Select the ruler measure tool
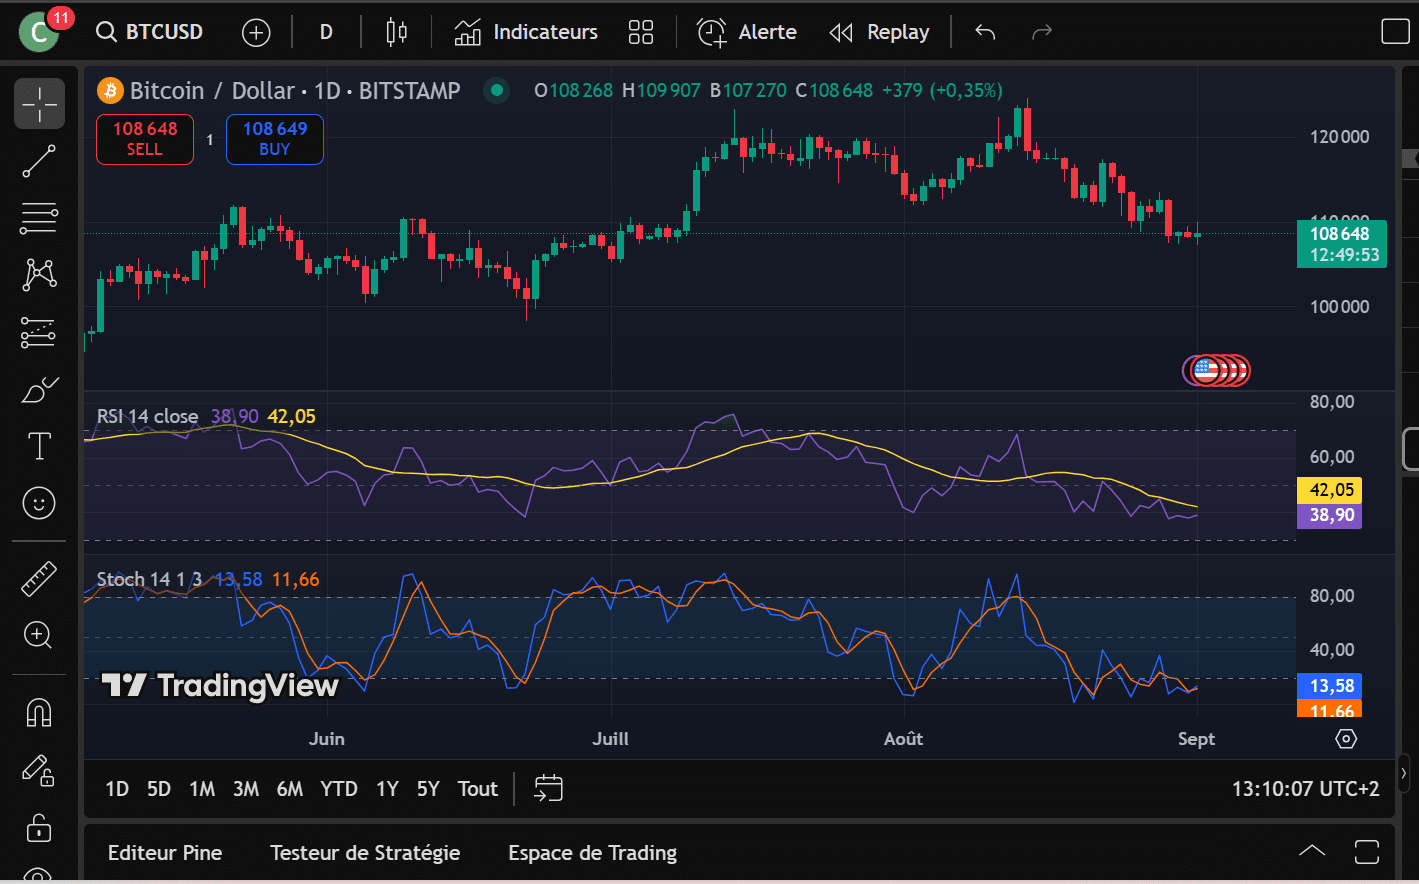Viewport: 1419px width, 884px height. pos(39,578)
